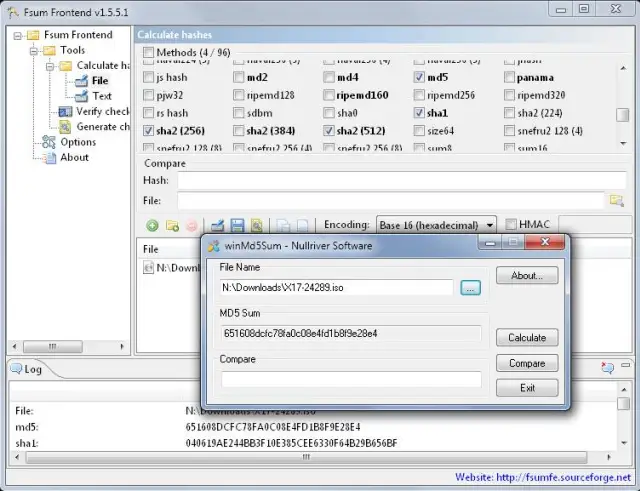
Task: Click the Compare button in winMd5Sum
Action: click(x=526, y=363)
